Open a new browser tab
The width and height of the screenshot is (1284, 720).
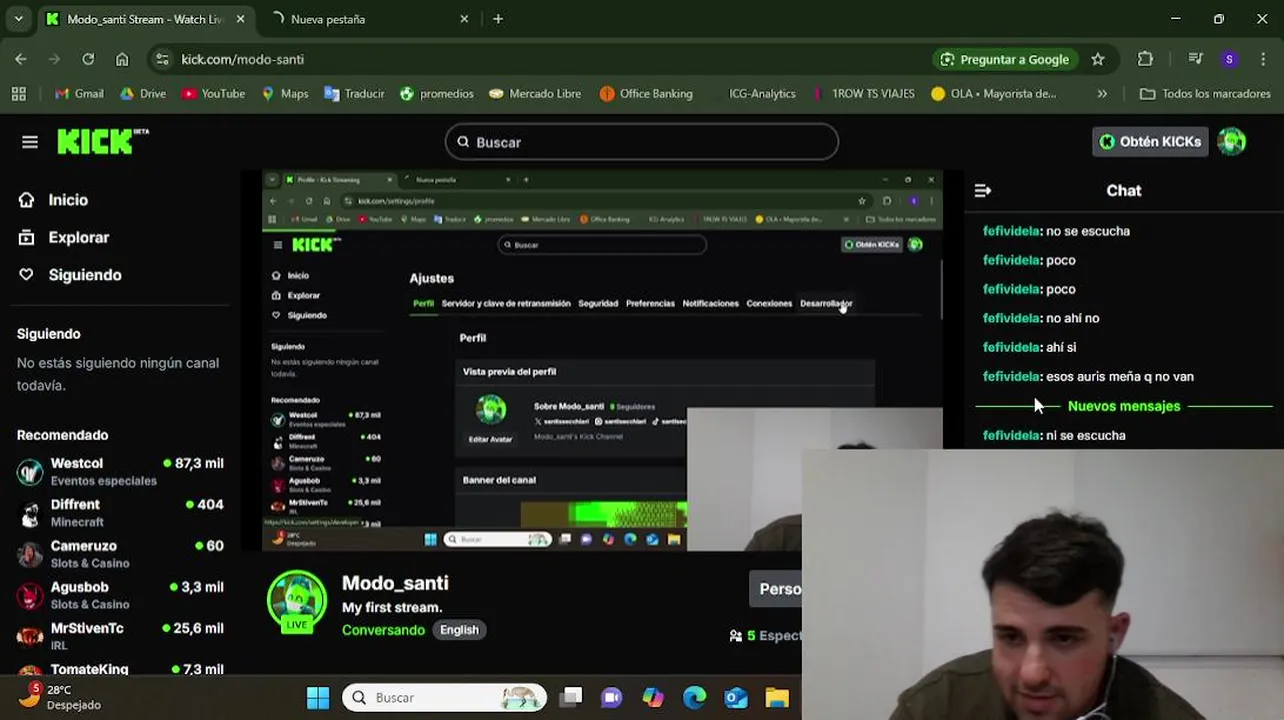tap(498, 19)
